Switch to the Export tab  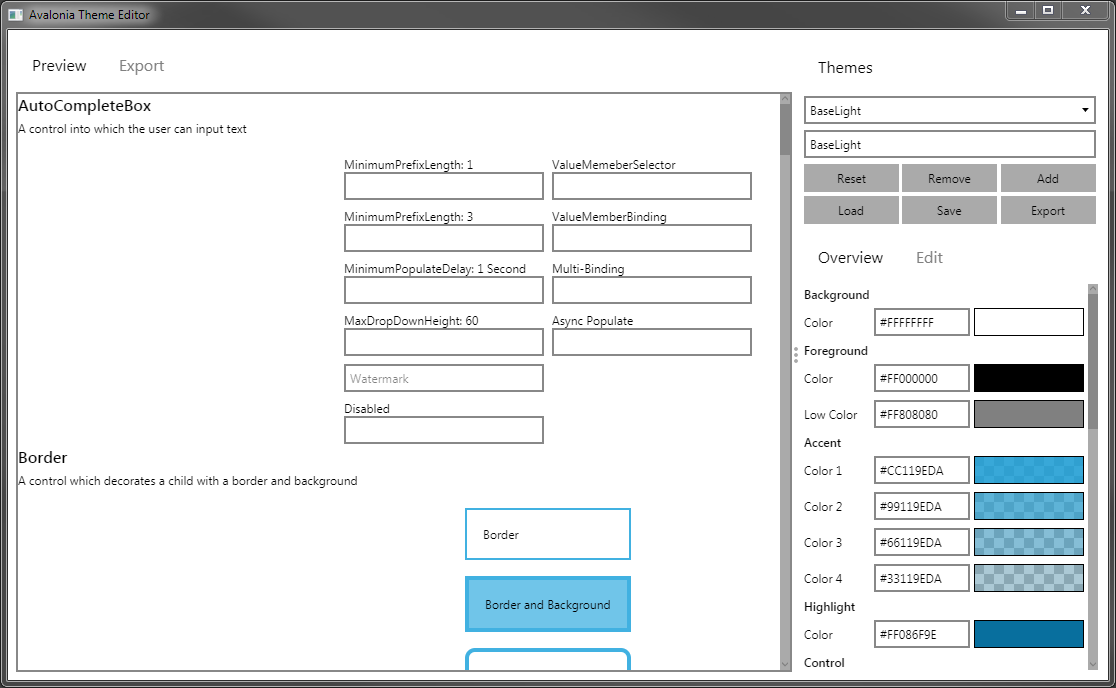coord(140,66)
